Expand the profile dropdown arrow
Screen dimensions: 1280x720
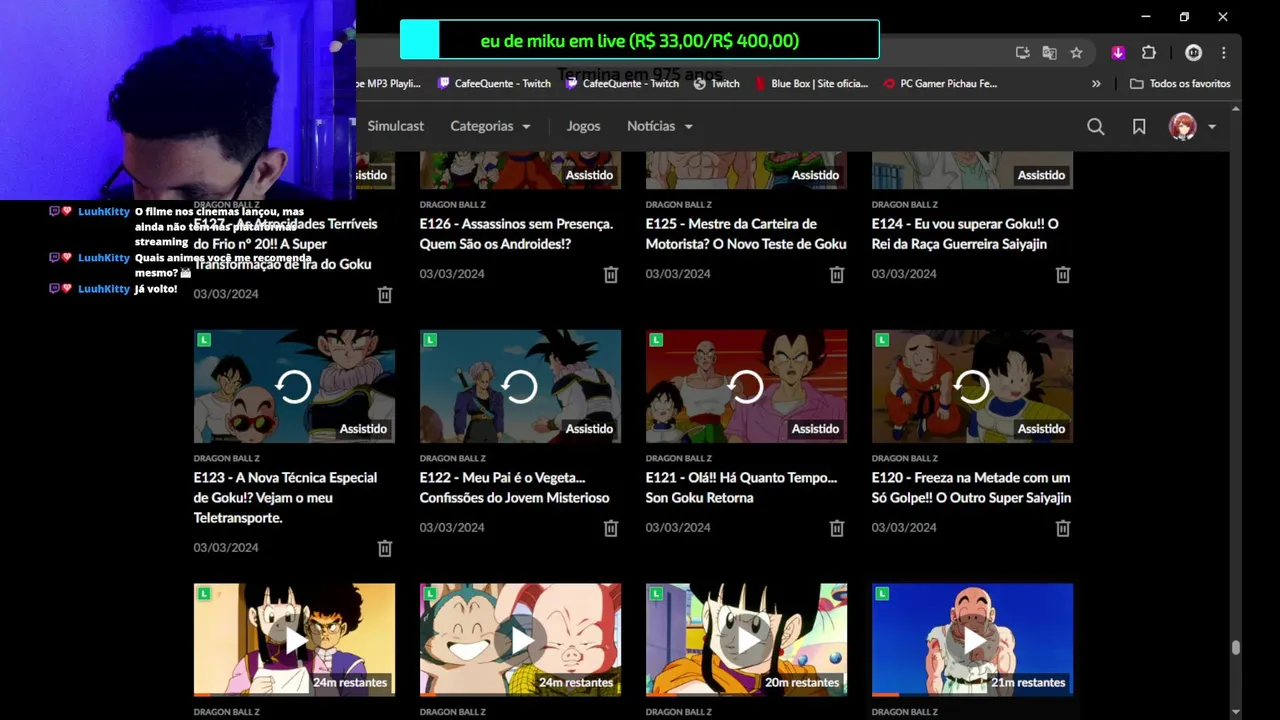(1212, 127)
